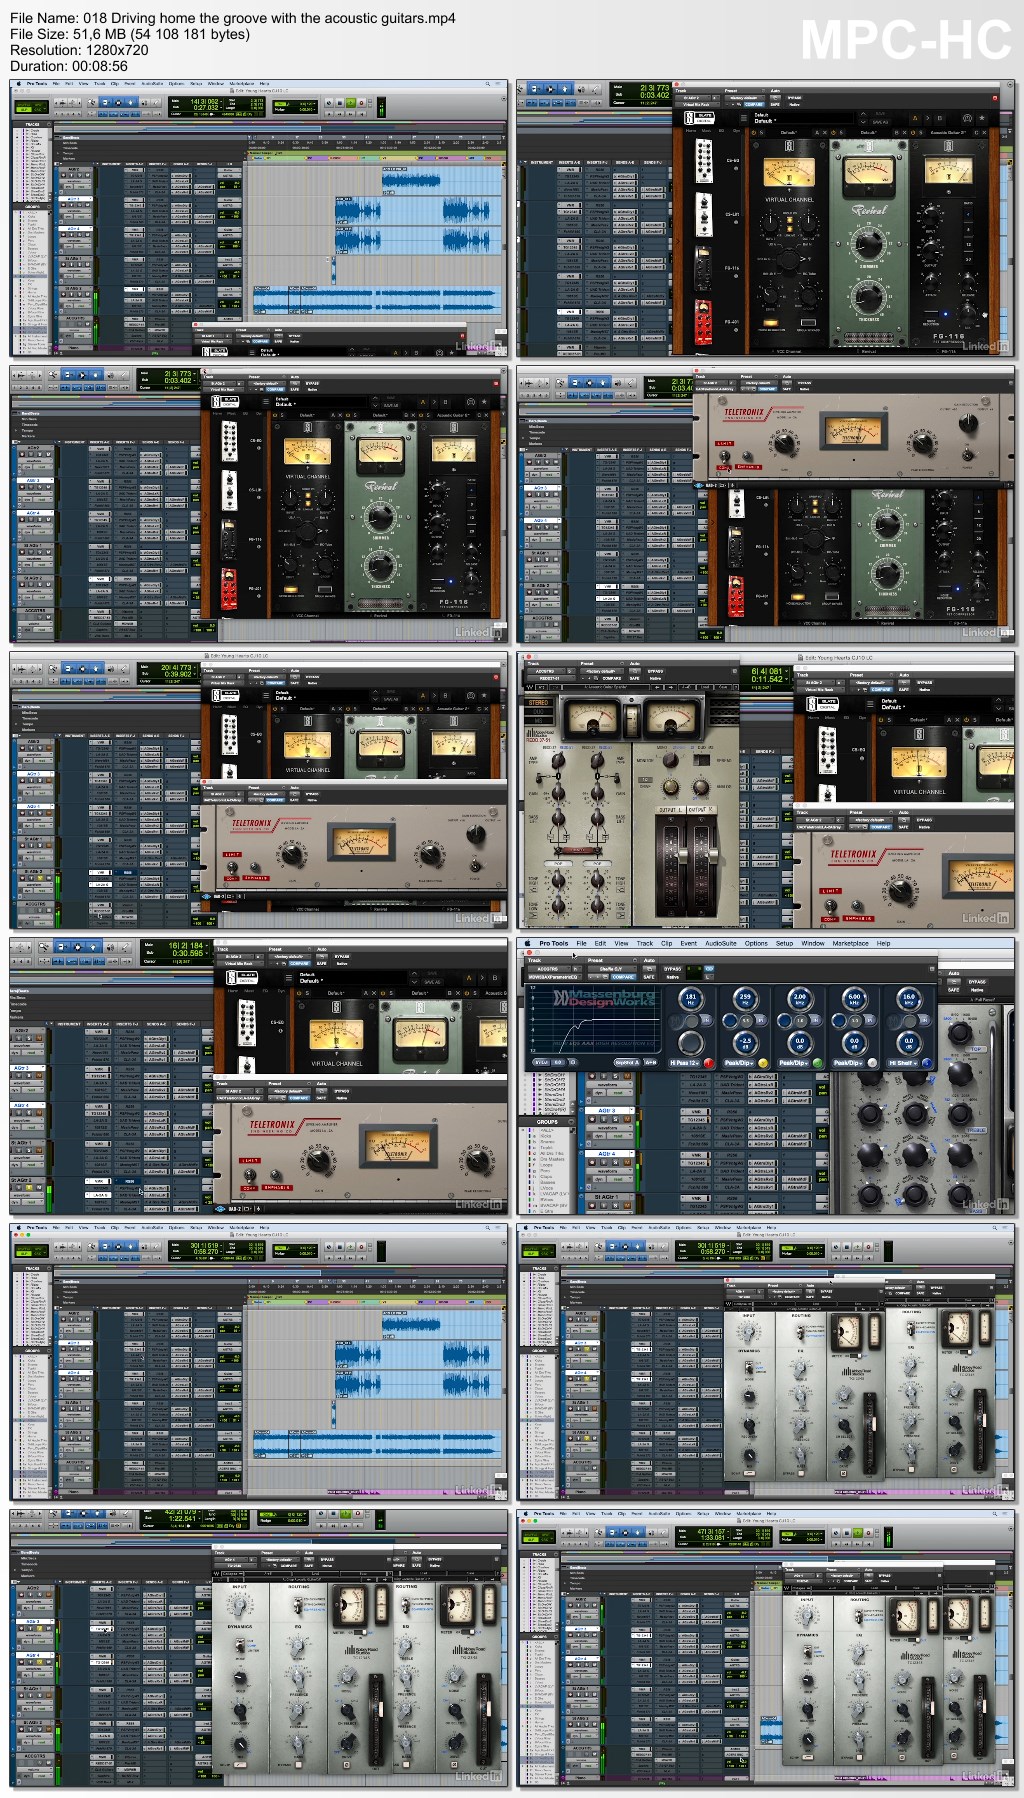This screenshot has height=1798, width=1024.
Task: Toggle the In button of the 6.00 kHz band
Action: point(870,1021)
